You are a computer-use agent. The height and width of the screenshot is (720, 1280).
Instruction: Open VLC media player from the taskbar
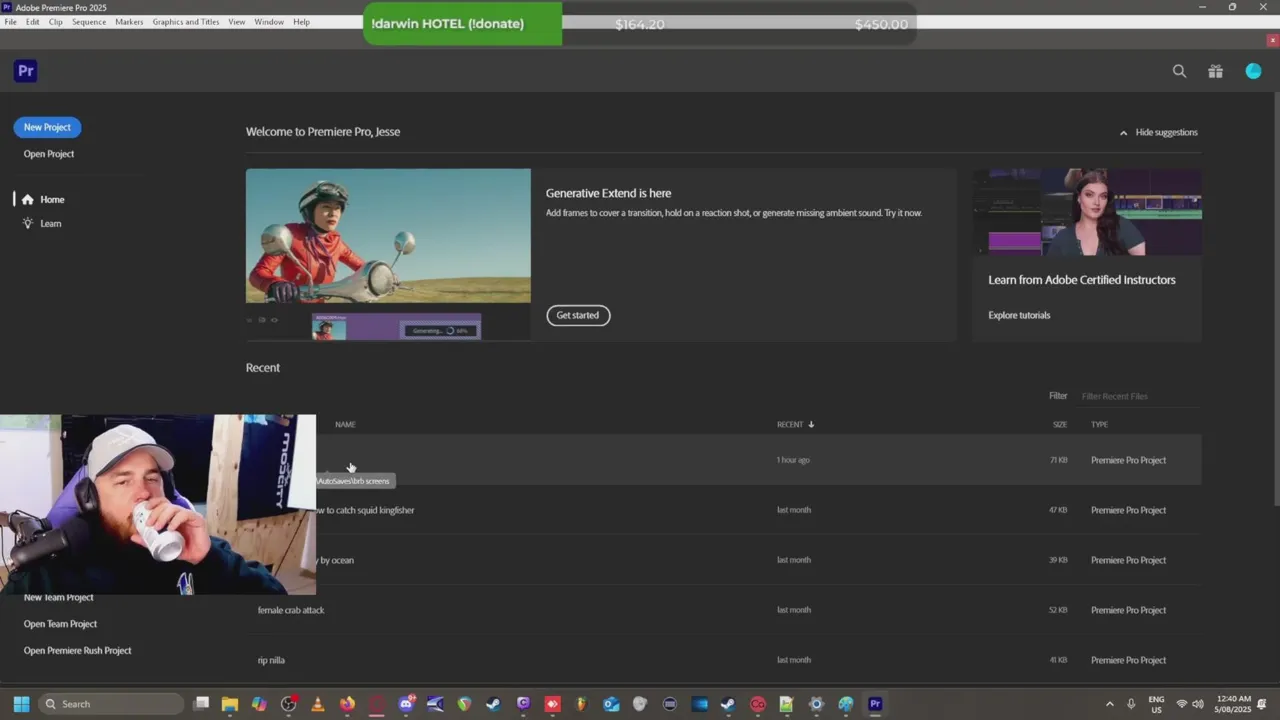click(318, 704)
